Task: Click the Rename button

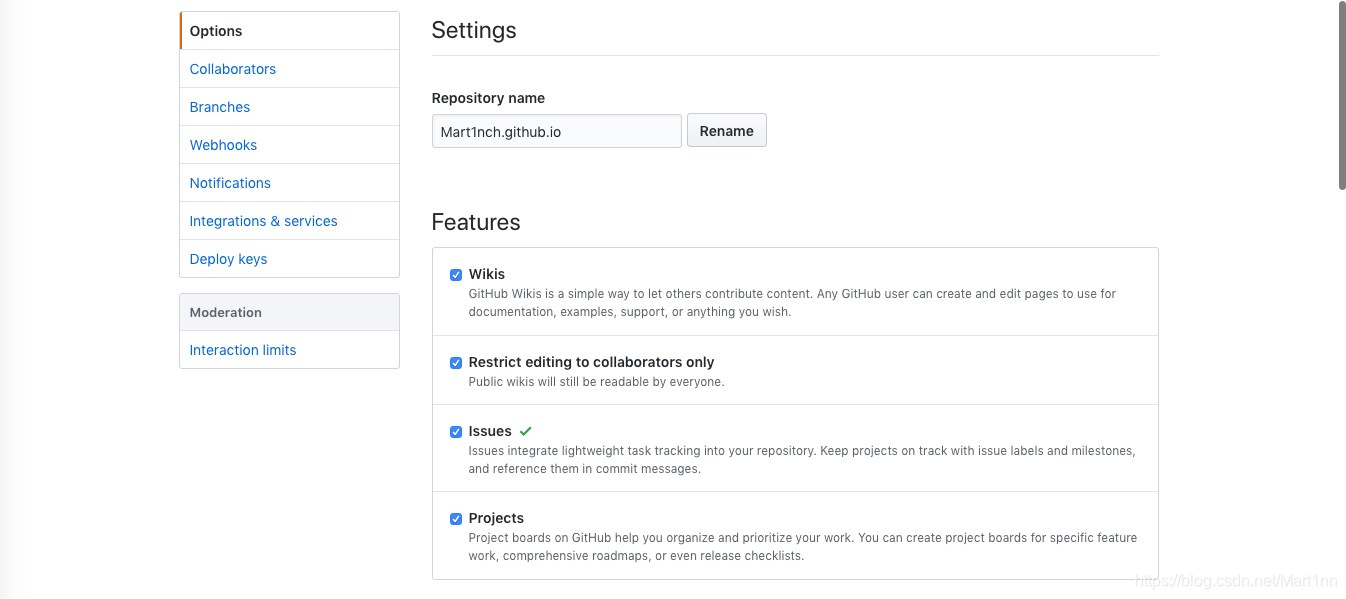Action: (x=727, y=131)
